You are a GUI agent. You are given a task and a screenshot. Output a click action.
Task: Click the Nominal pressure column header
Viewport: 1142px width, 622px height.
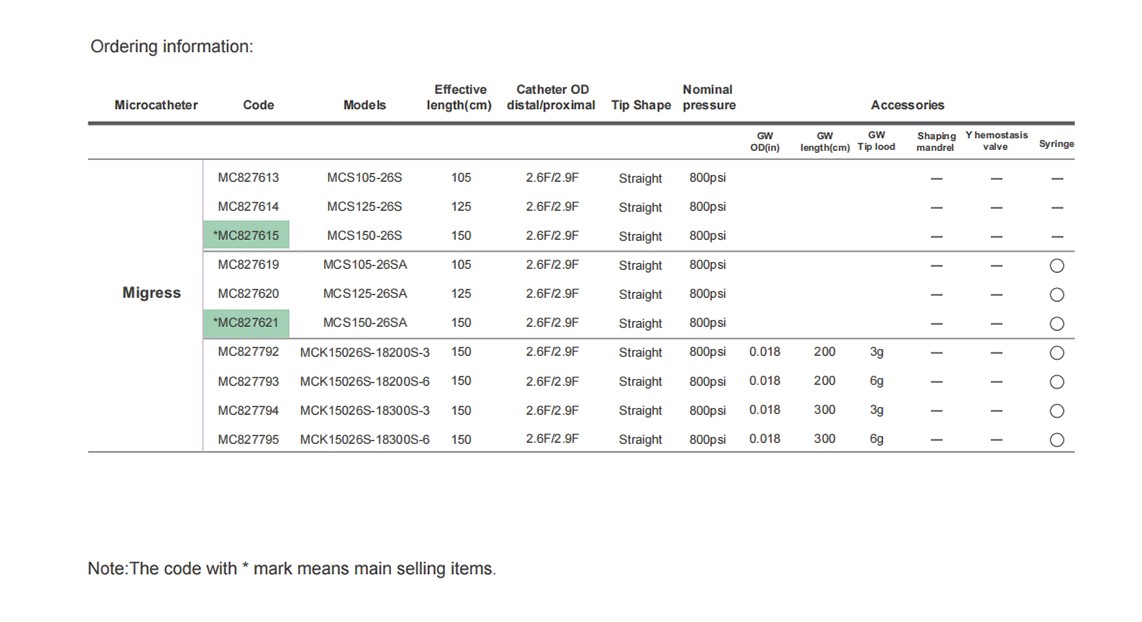click(x=708, y=97)
